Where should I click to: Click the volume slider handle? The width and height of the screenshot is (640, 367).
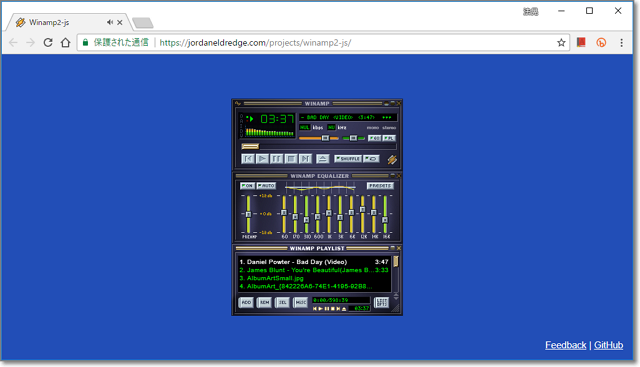click(325, 138)
